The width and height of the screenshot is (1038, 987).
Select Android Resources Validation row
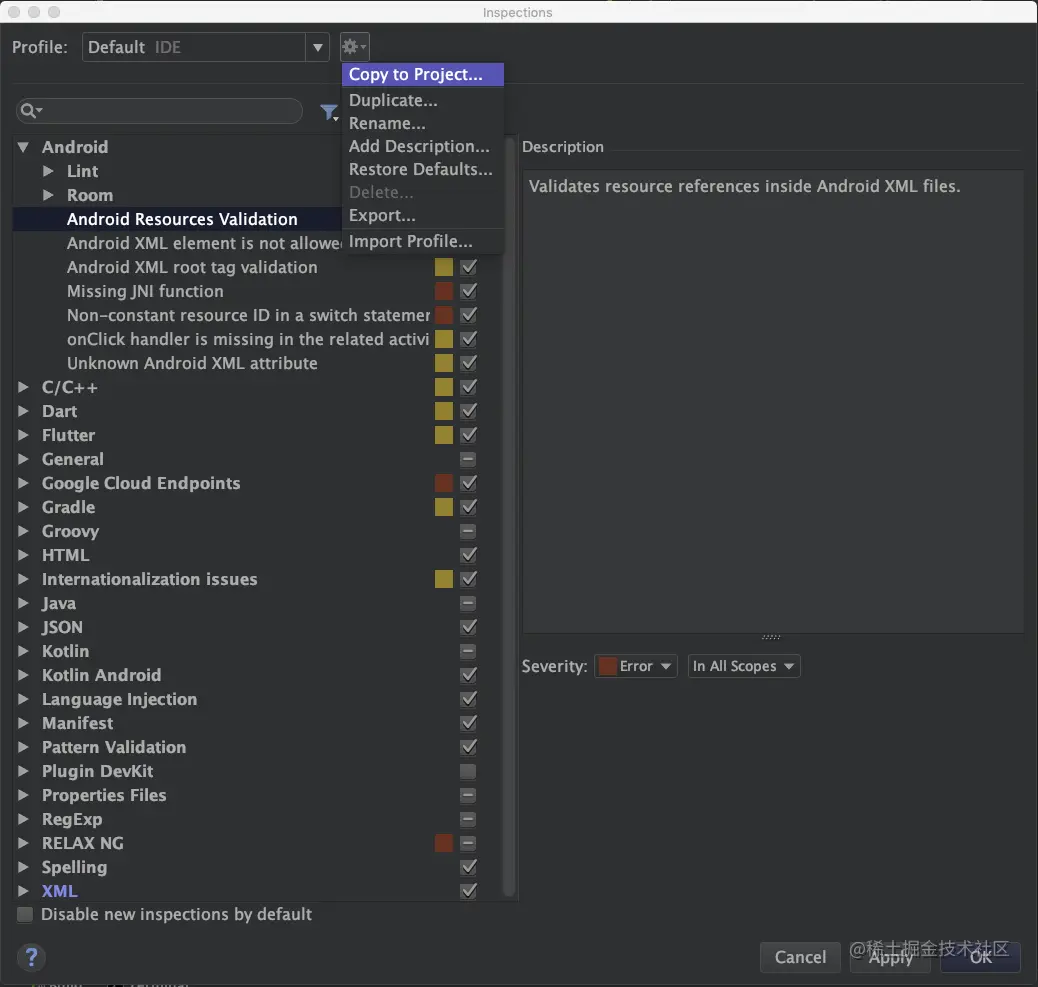click(177, 219)
